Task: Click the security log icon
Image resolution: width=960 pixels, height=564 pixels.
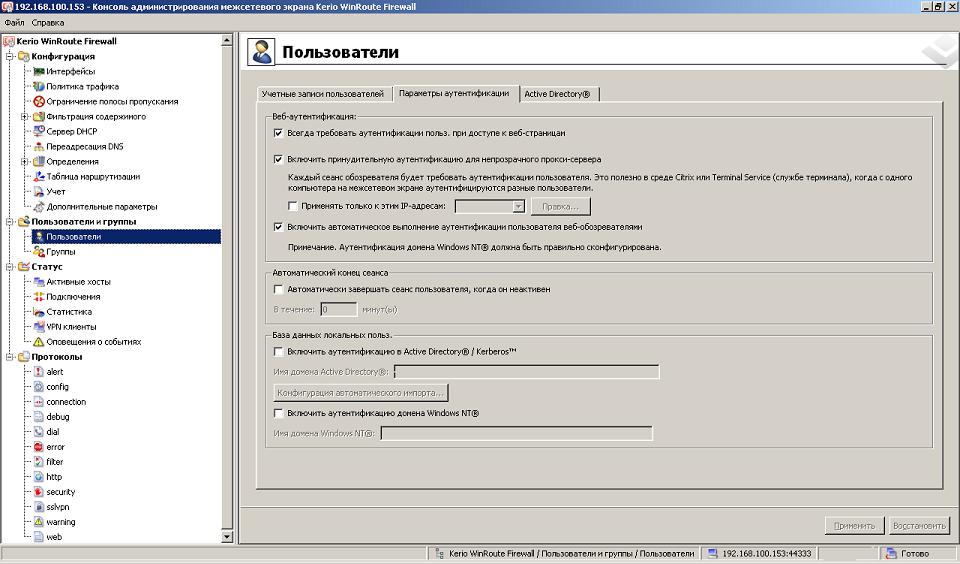Action: [x=39, y=492]
